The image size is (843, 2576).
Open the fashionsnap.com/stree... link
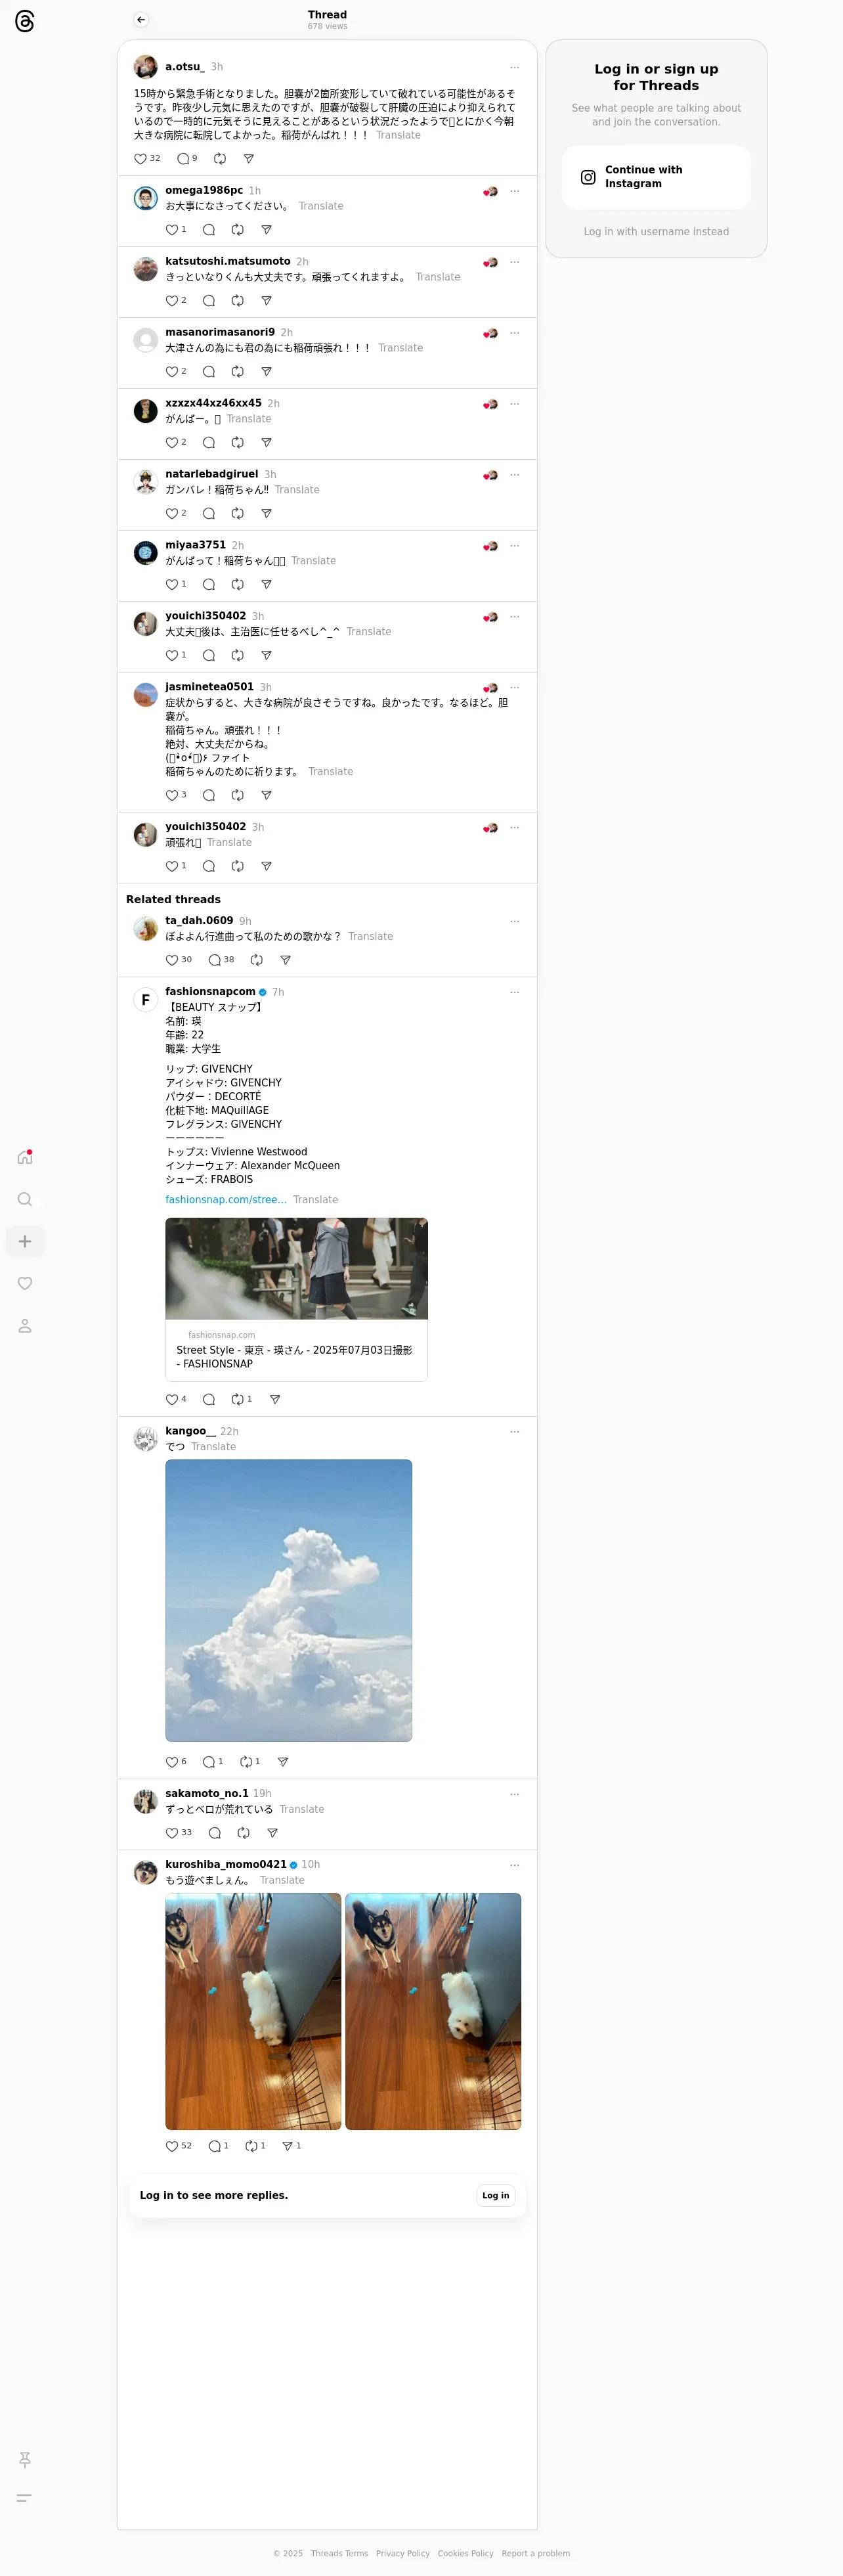coord(226,1199)
